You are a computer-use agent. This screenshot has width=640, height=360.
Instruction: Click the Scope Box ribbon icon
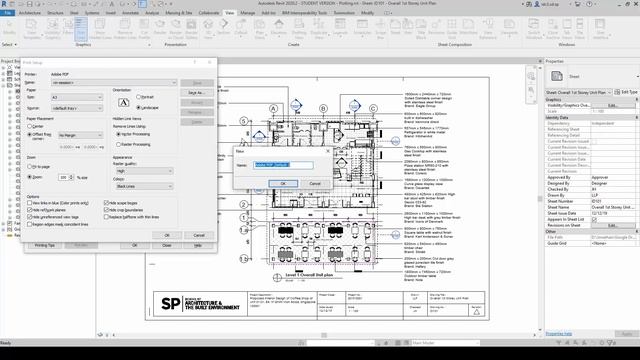tap(380, 29)
